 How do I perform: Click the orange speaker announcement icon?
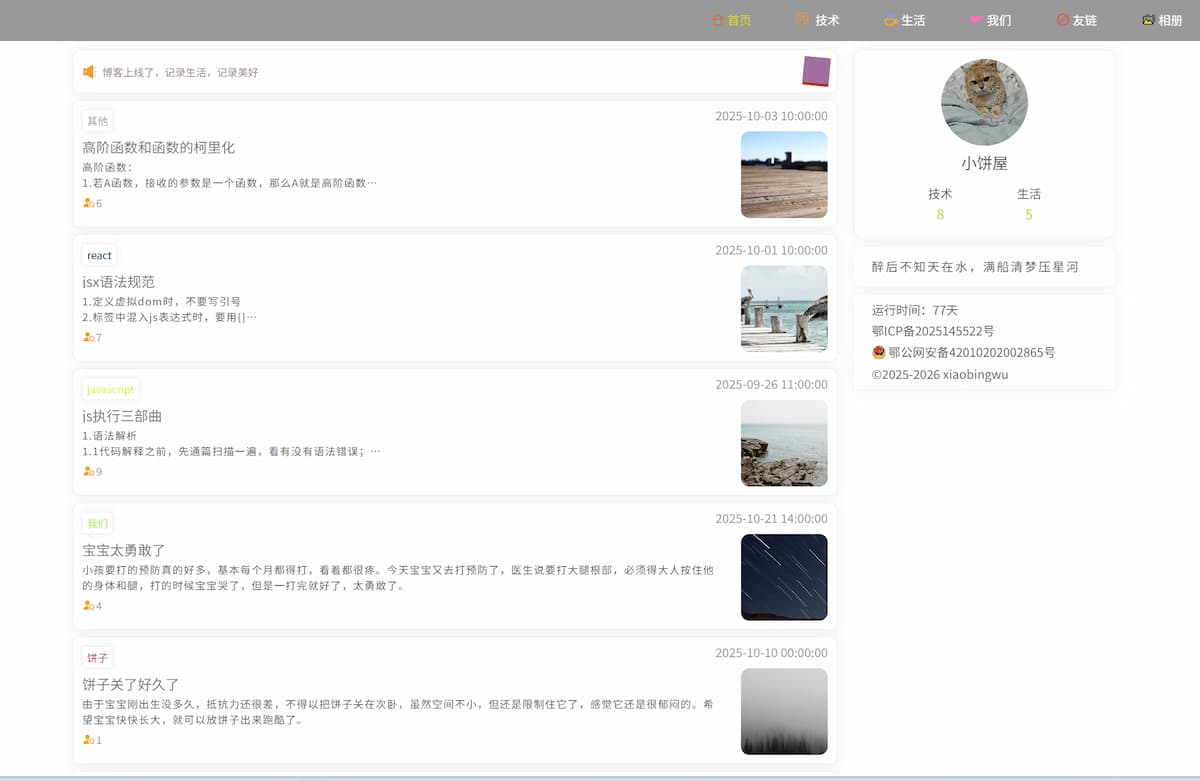tap(89, 72)
